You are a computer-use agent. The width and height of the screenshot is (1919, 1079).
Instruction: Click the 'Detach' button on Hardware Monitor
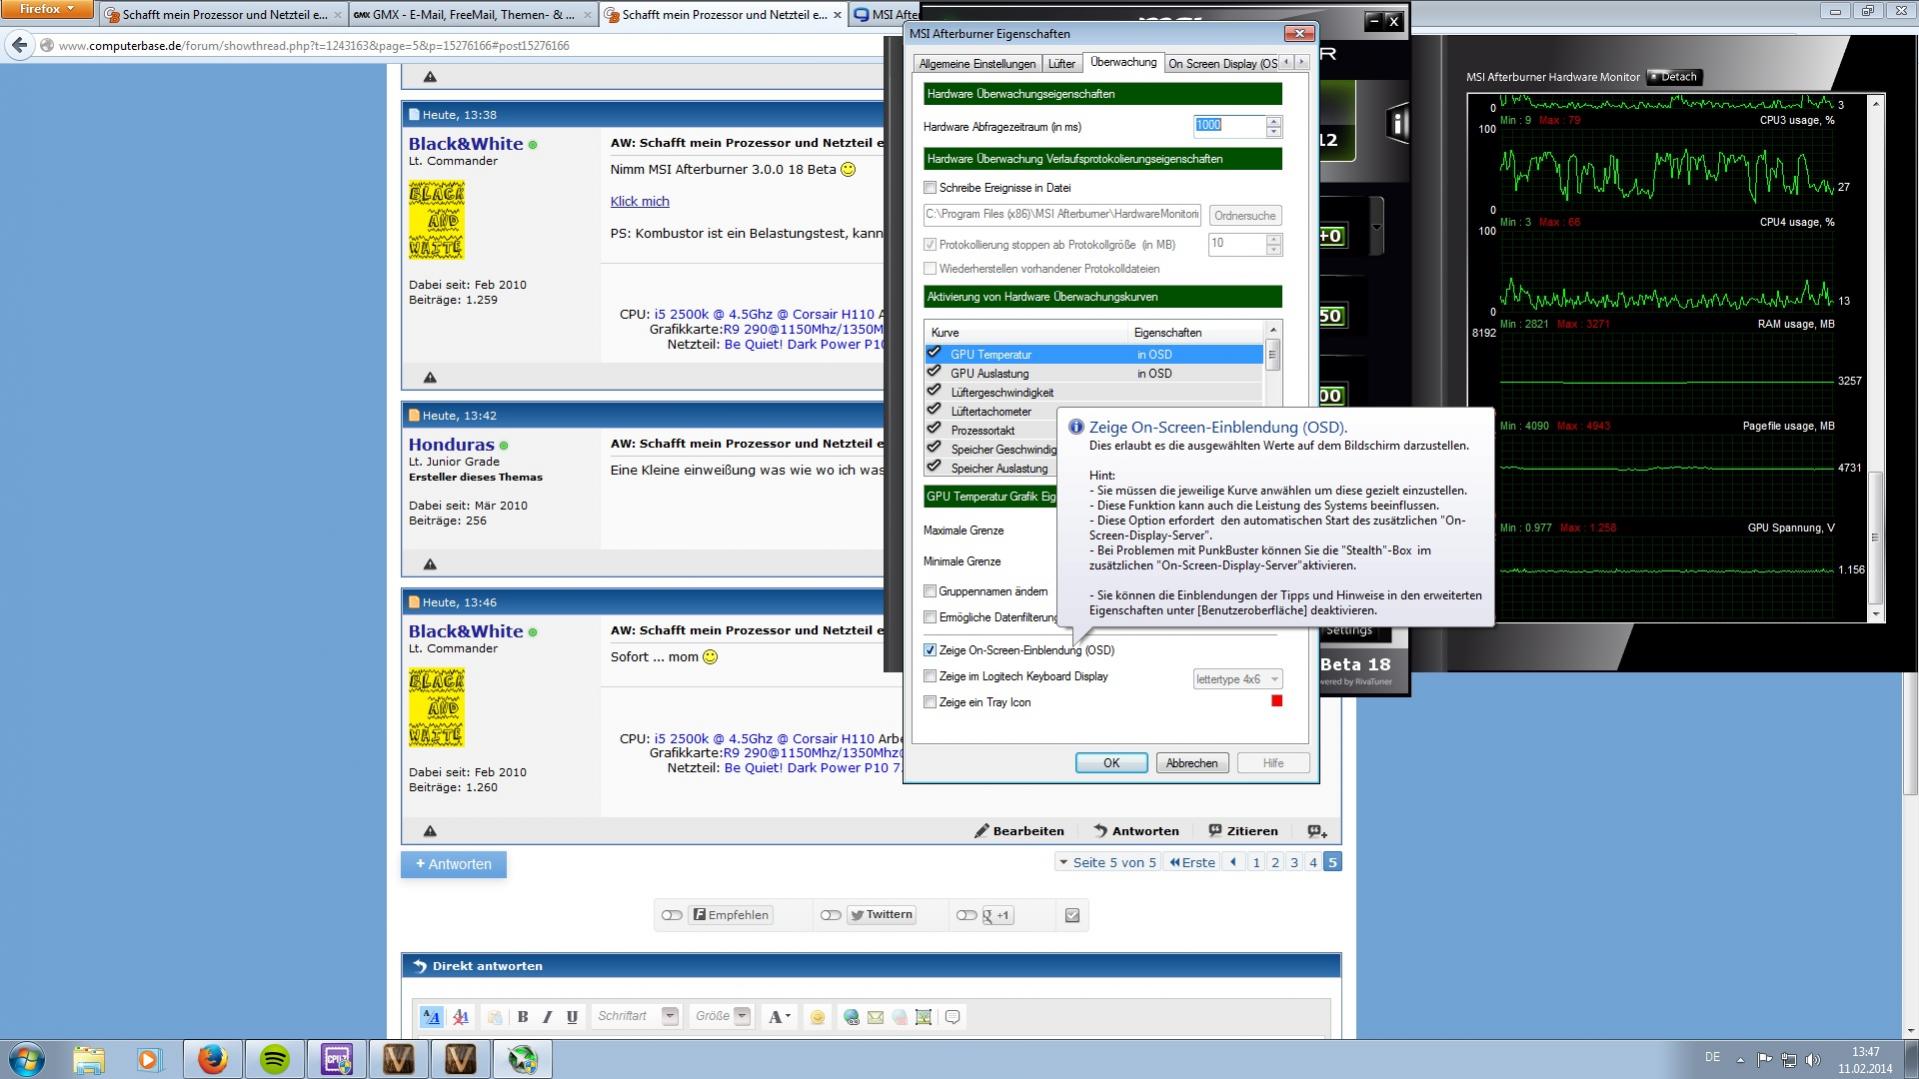1674,77
